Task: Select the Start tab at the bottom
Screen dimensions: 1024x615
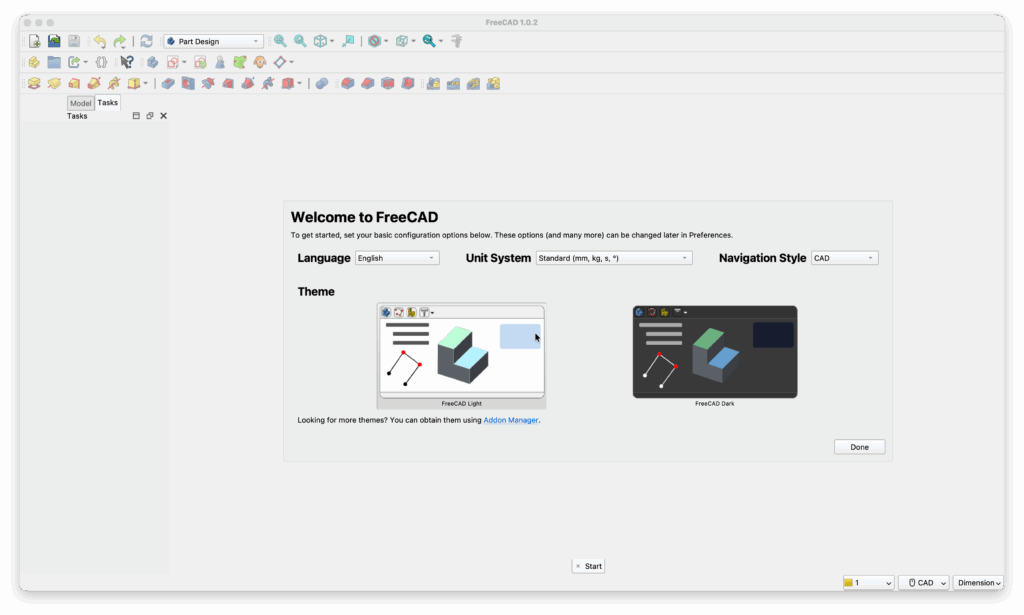Action: point(590,565)
